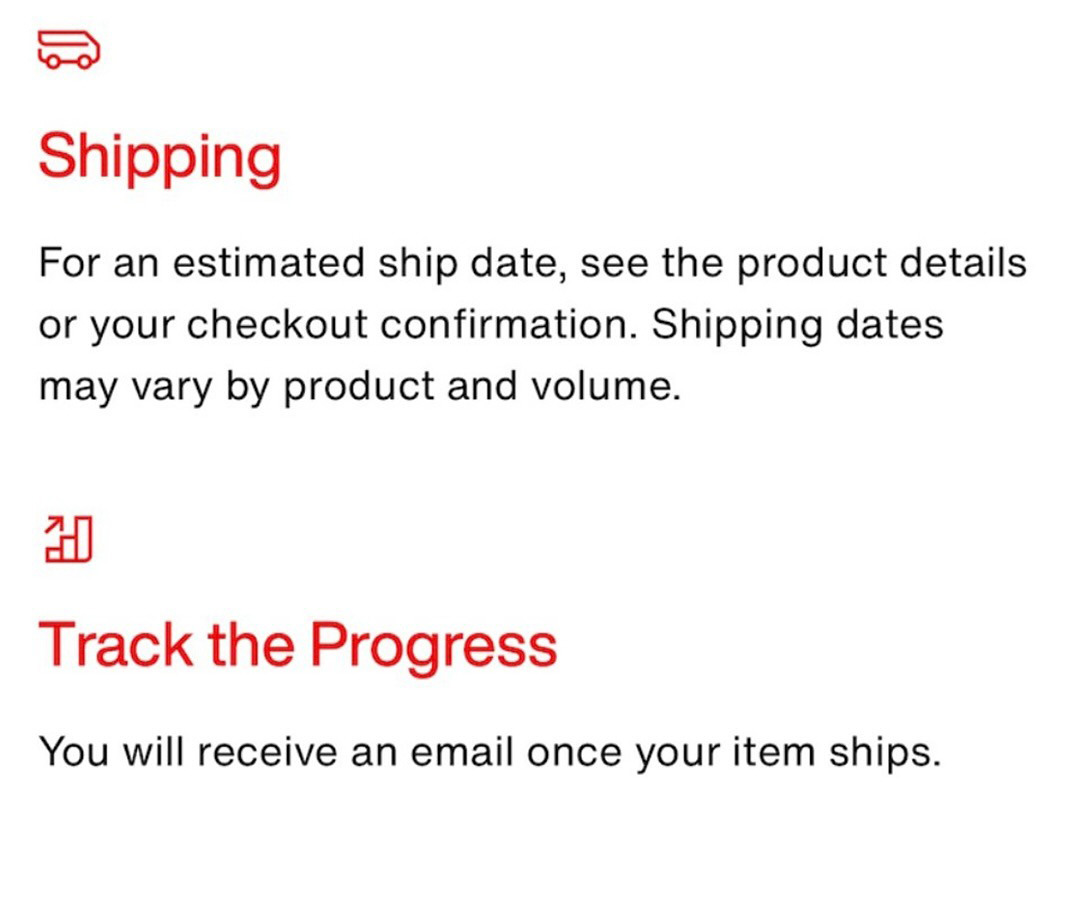Click "For an" opening the shipping paragraph

coord(99,264)
